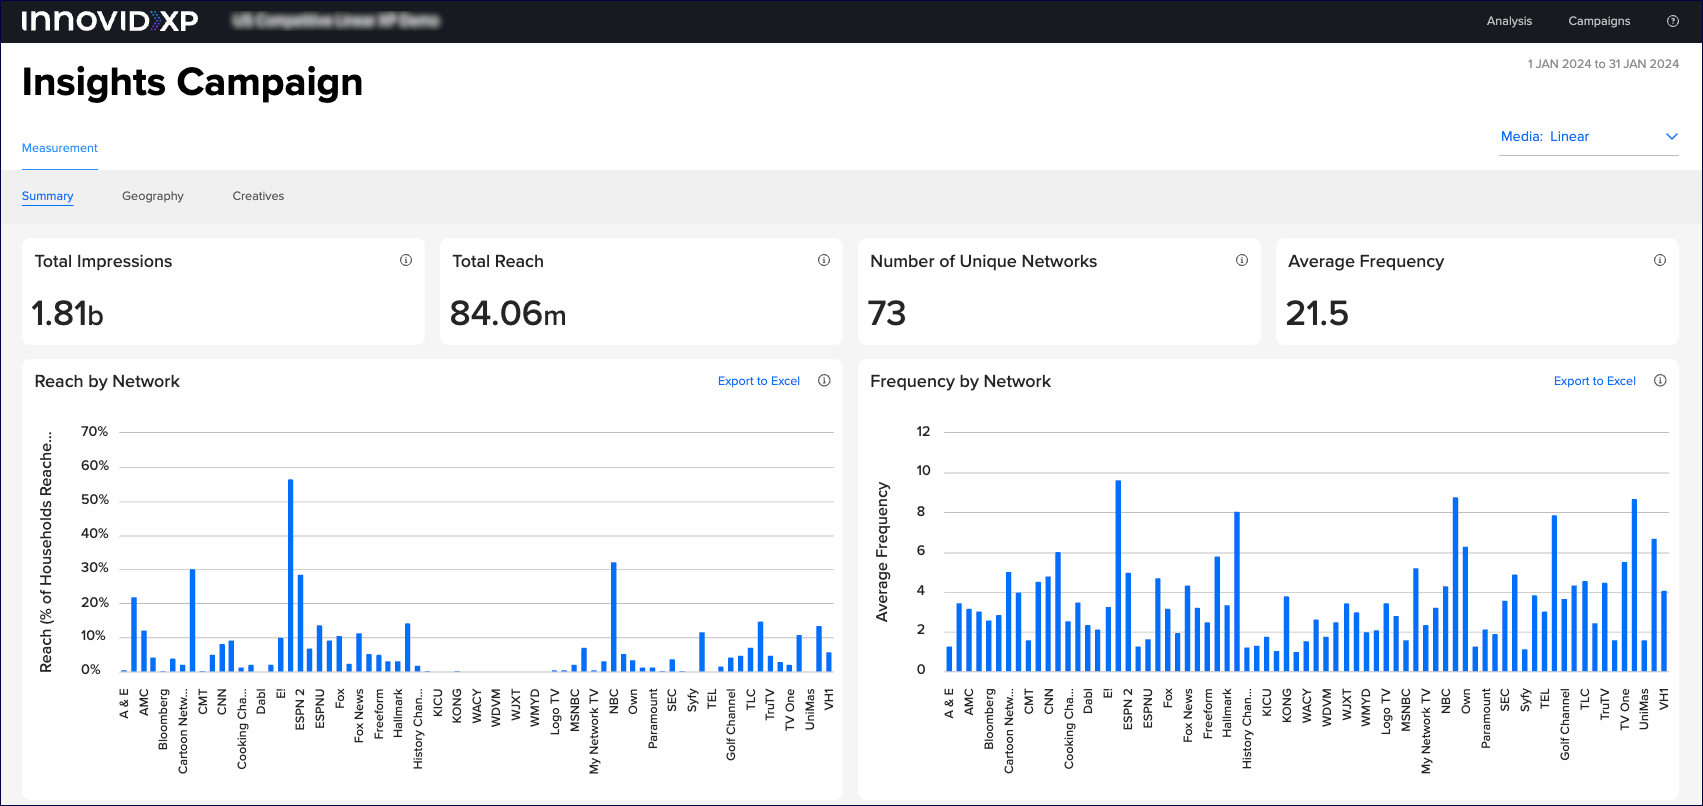Open the Frequency by Network info icon
The width and height of the screenshot is (1703, 806).
click(x=1660, y=380)
